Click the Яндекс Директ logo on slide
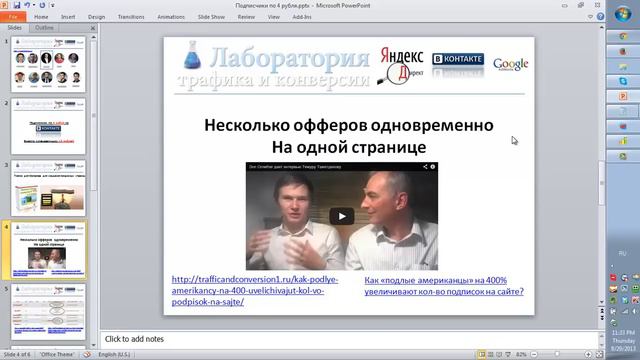This screenshot has width=640, height=360. [401, 65]
